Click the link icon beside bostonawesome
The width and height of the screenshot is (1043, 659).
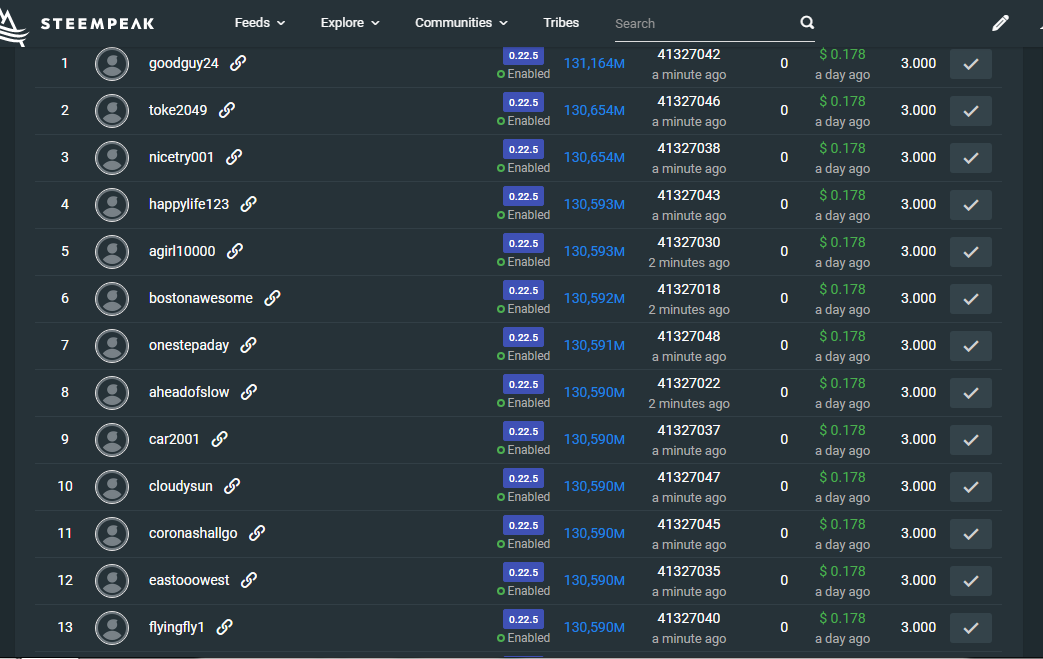(x=272, y=298)
